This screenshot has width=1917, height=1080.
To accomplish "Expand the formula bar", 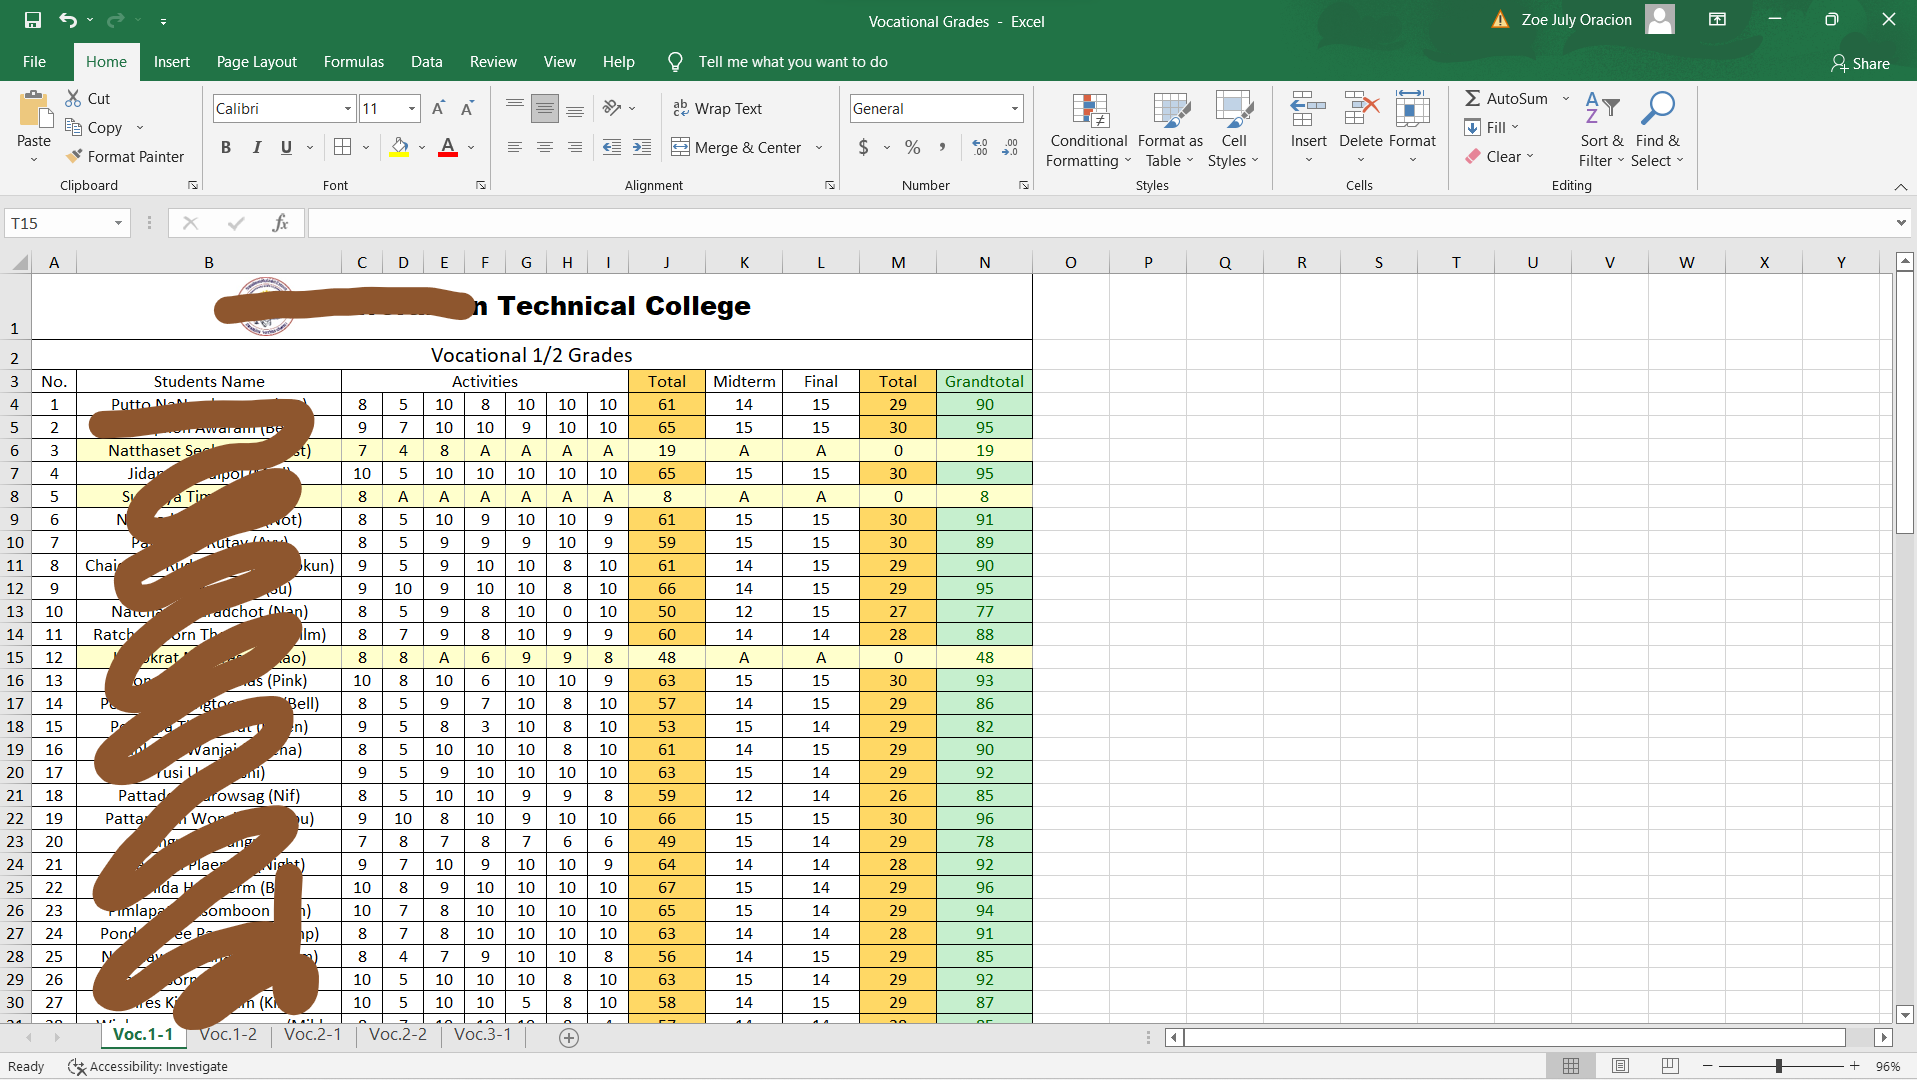I will click(1901, 223).
